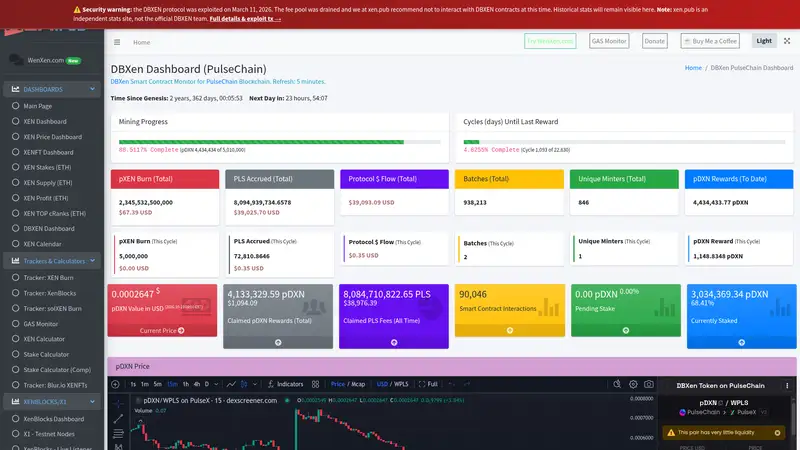Image resolution: width=800 pixels, height=450 pixels.
Task: Open the timeframe dropdown after D
Action: [x=216, y=384]
